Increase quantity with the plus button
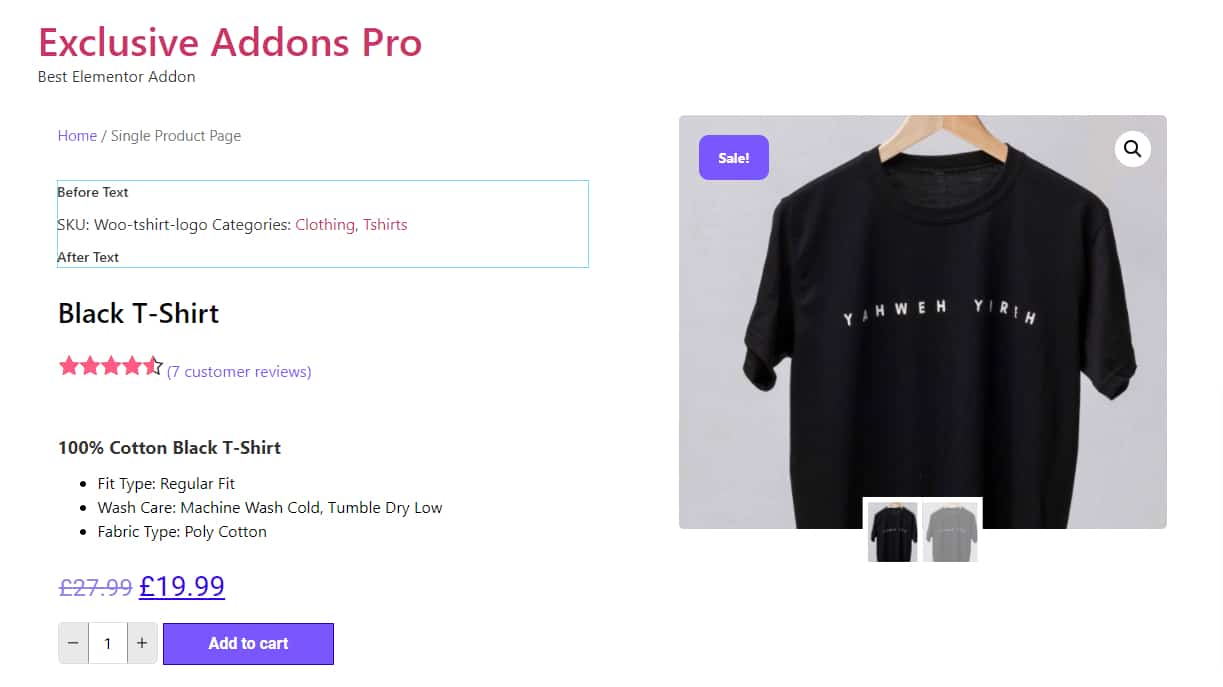 pos(142,643)
